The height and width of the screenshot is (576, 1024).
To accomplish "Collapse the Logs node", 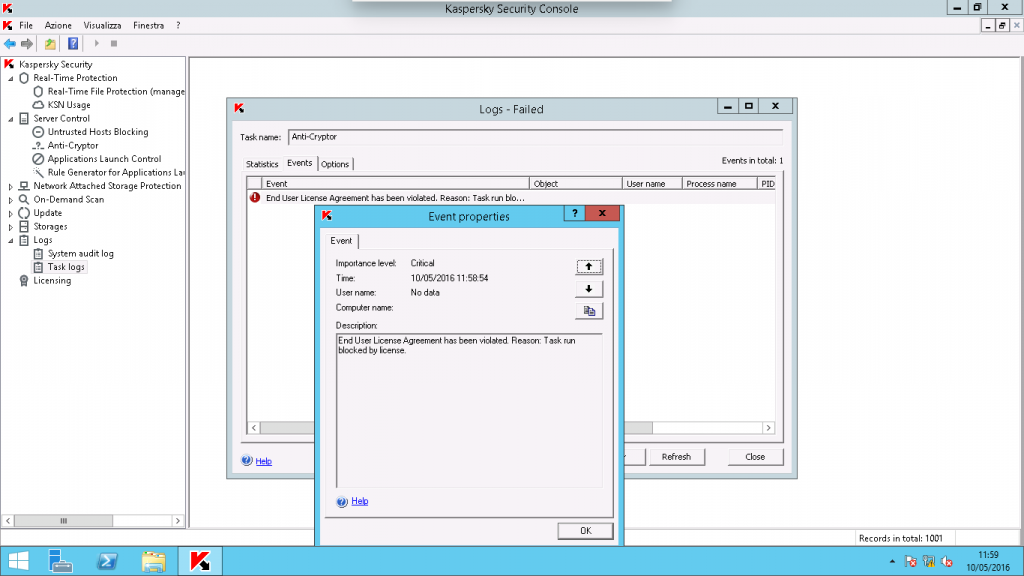I will point(10,240).
